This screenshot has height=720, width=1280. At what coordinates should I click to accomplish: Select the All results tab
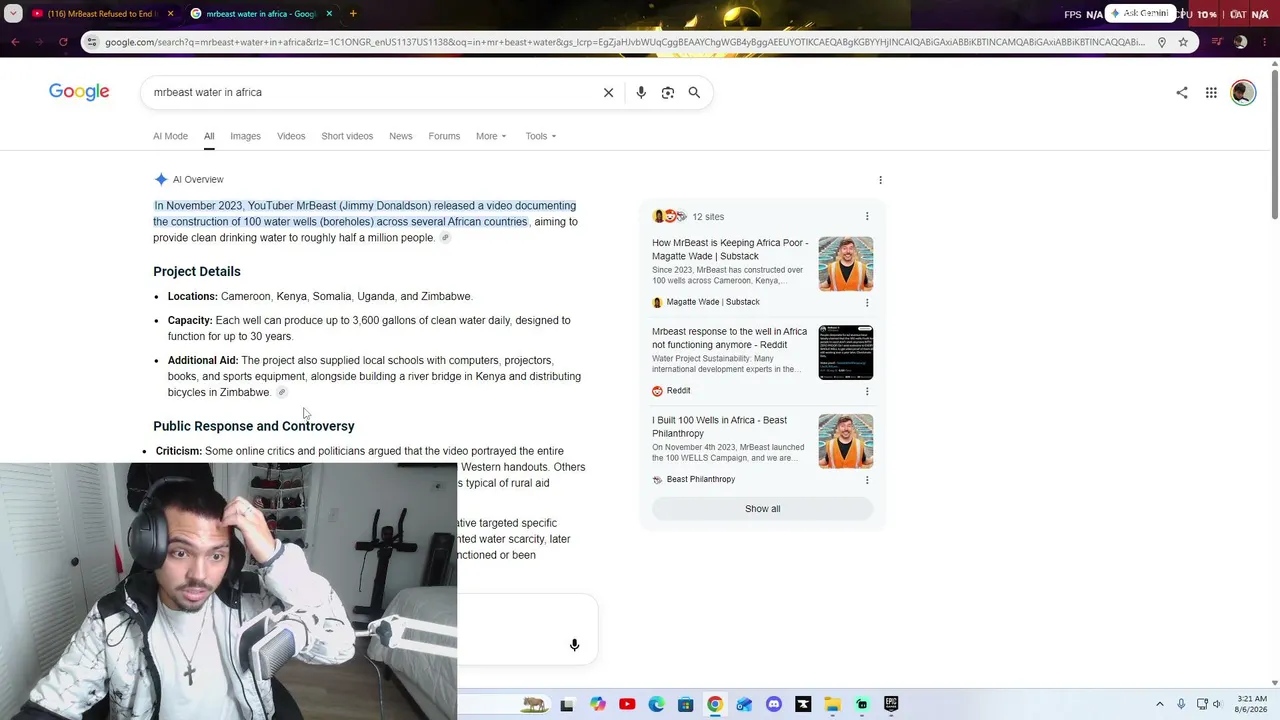coord(209,136)
